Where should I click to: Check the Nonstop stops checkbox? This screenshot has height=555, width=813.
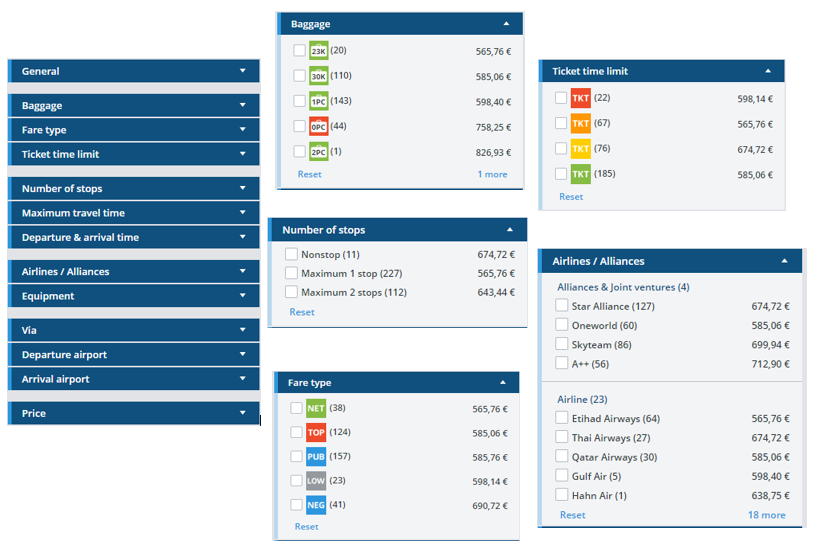click(x=291, y=255)
